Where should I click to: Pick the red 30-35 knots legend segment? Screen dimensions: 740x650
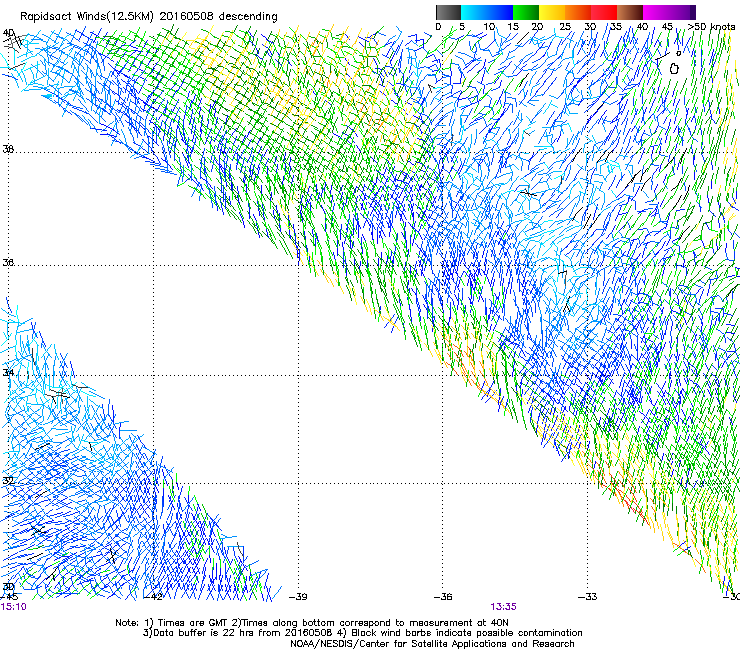604,12
